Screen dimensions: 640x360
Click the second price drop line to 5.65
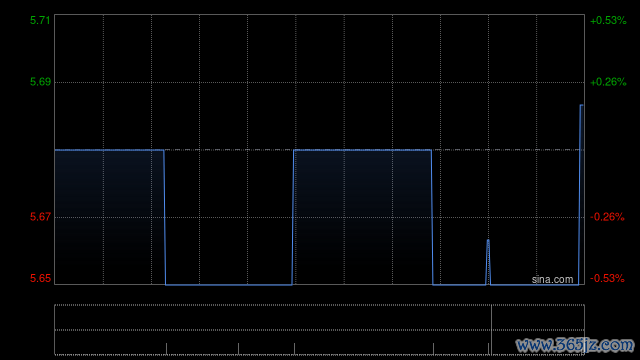point(432,217)
